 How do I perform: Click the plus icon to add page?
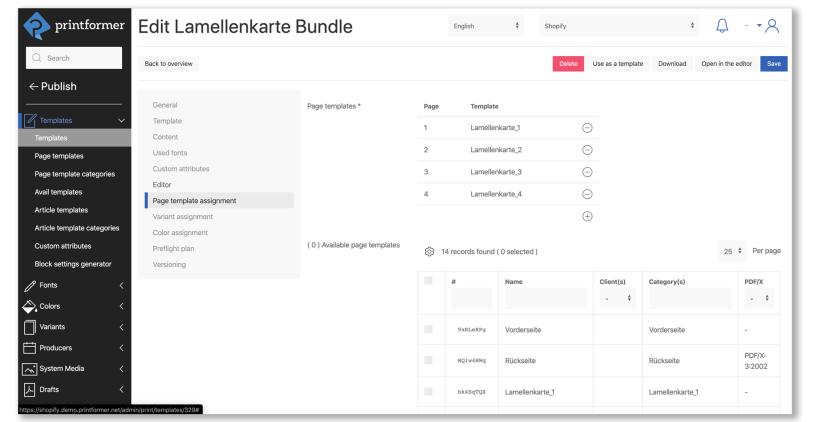[587, 216]
